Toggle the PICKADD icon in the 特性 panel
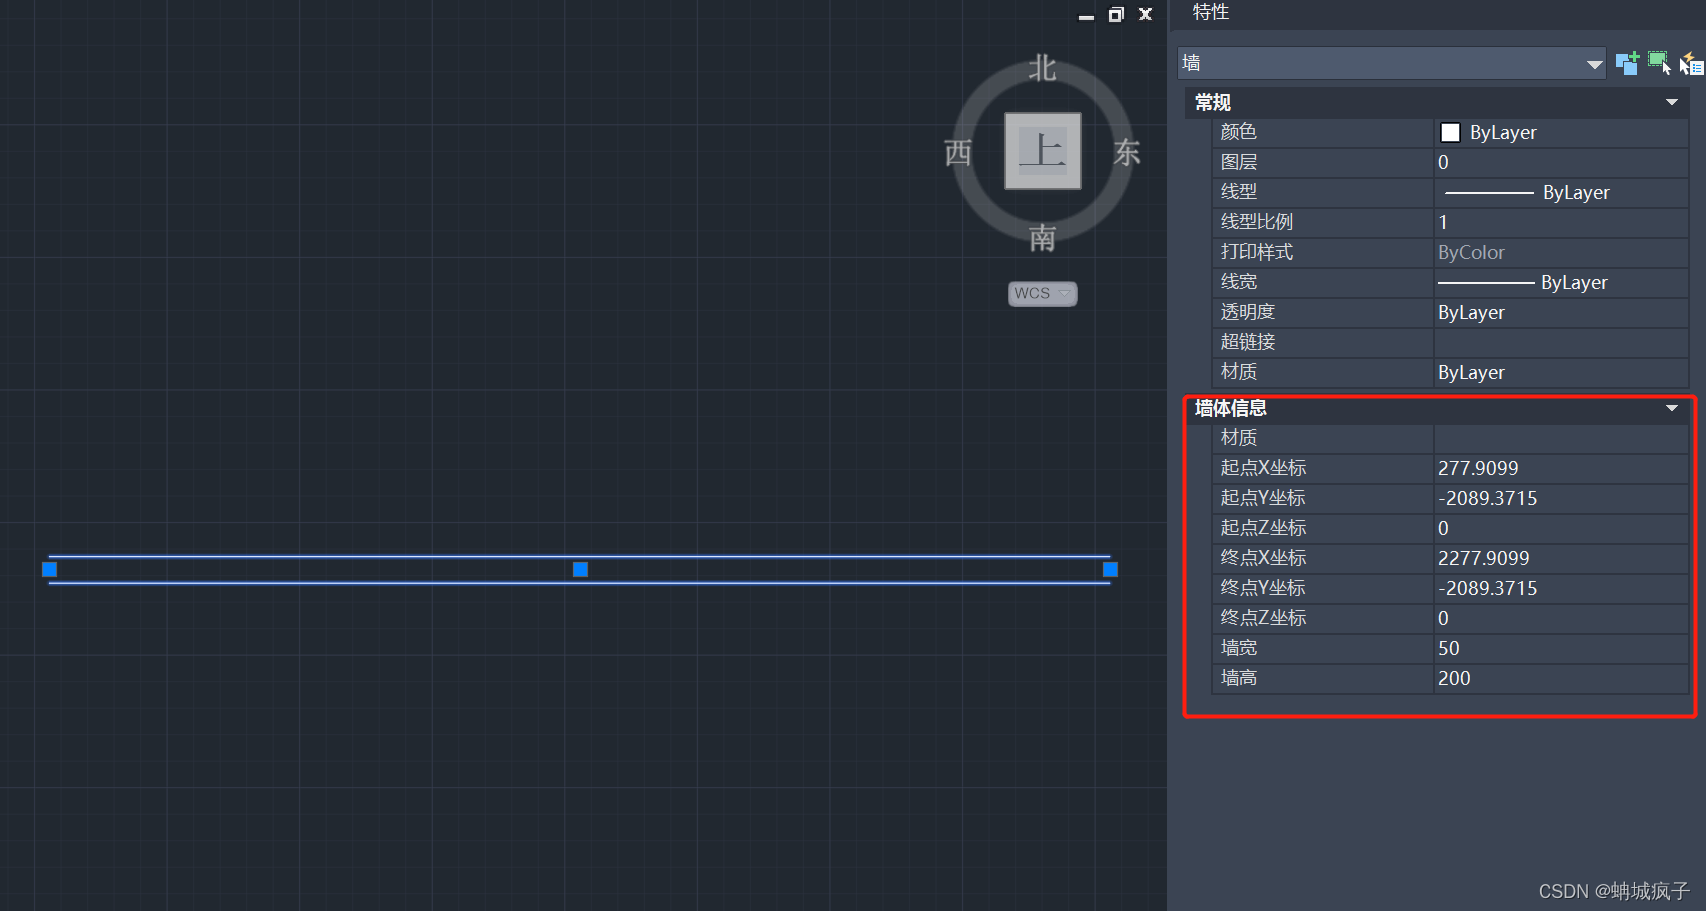Viewport: 1706px width, 911px height. (1627, 63)
